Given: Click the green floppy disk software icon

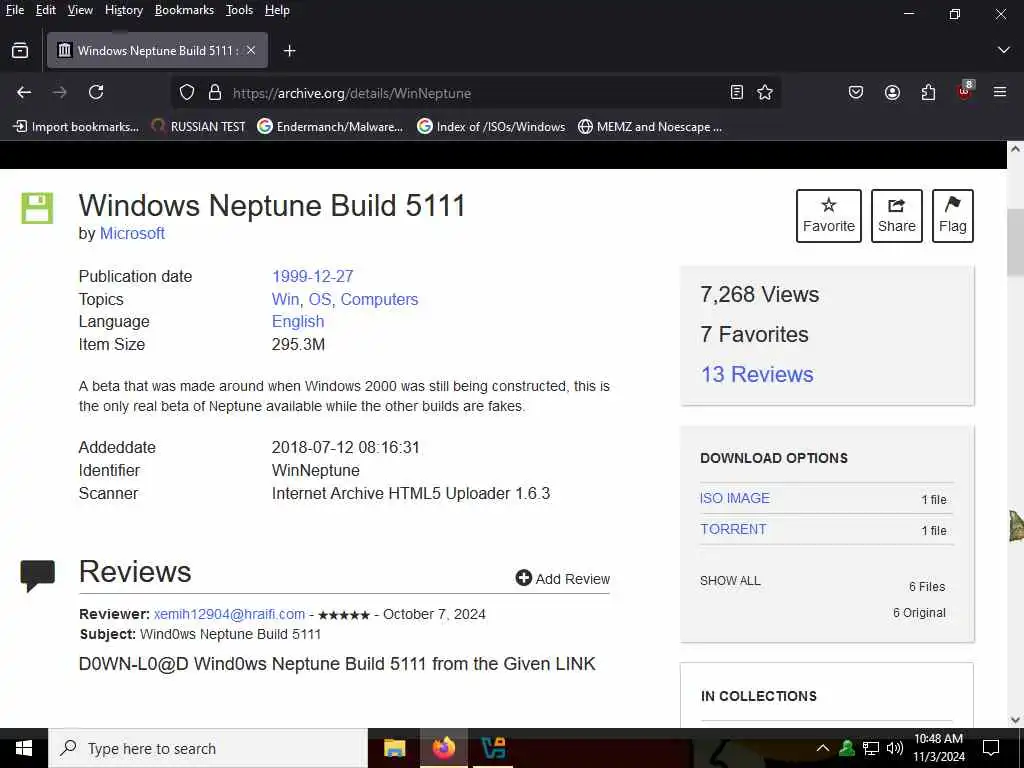Looking at the screenshot, I should tap(37, 208).
